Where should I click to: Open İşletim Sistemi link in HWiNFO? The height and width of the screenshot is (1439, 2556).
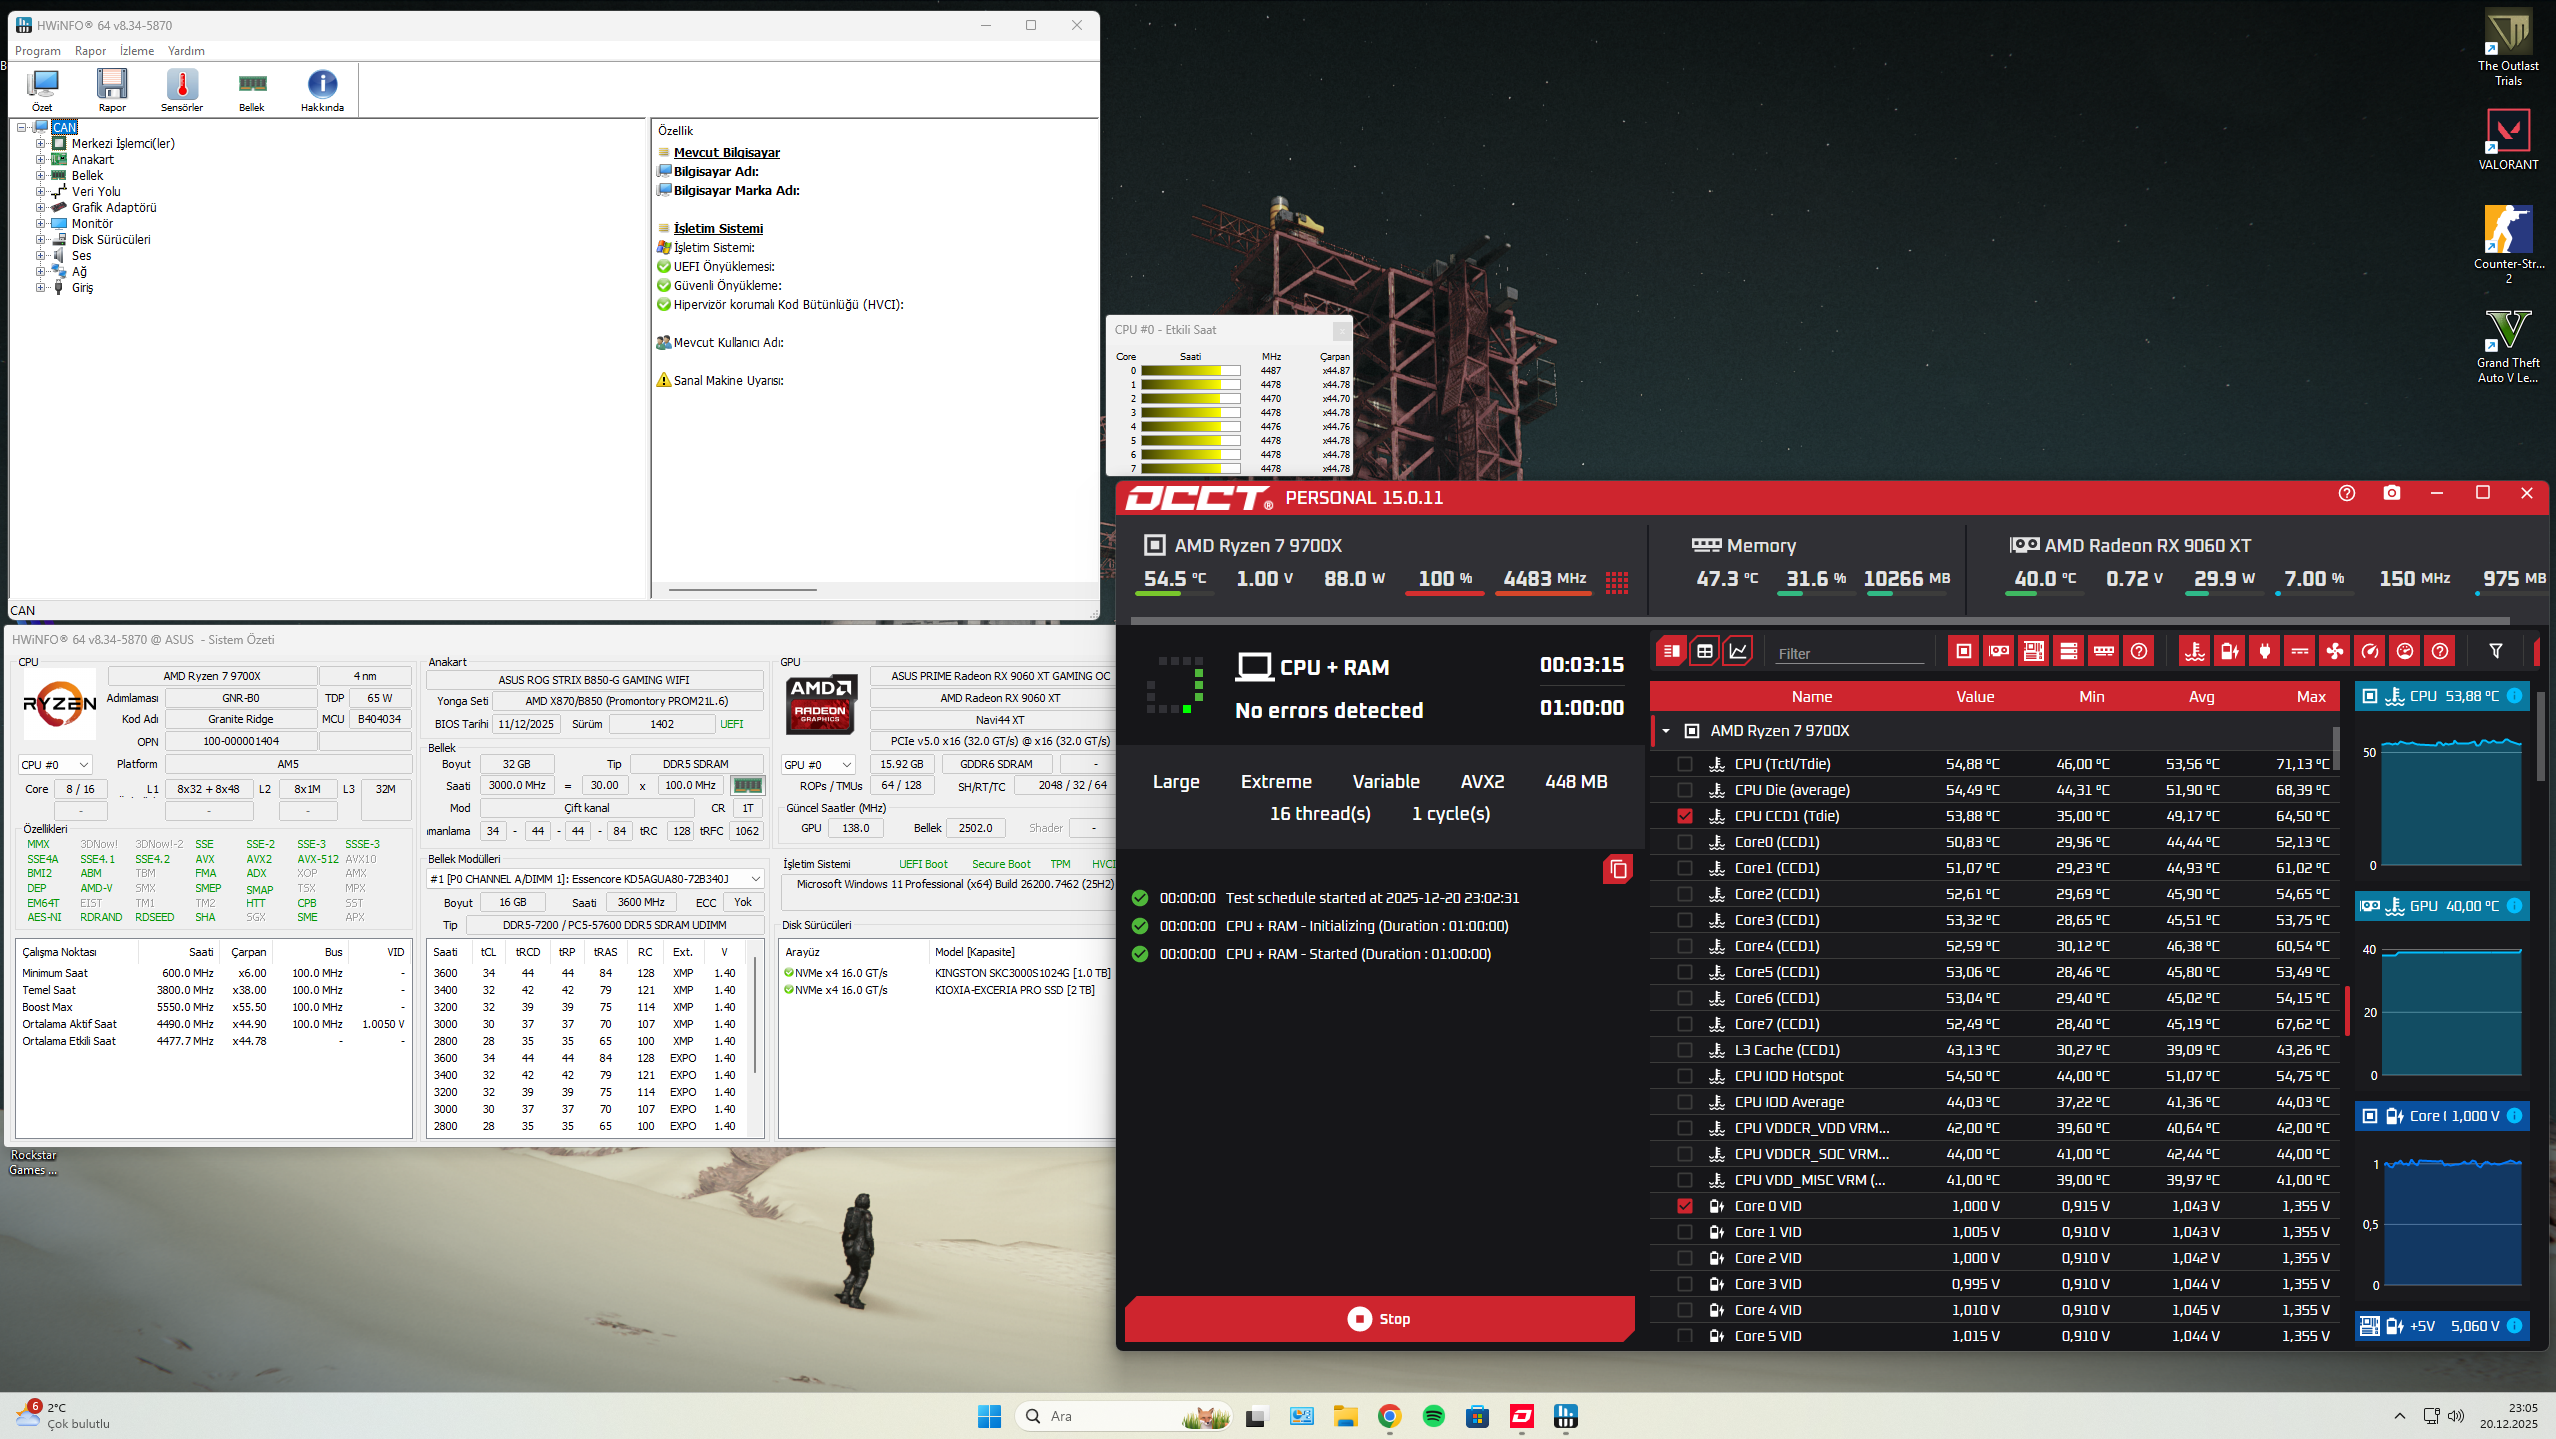[x=718, y=229]
